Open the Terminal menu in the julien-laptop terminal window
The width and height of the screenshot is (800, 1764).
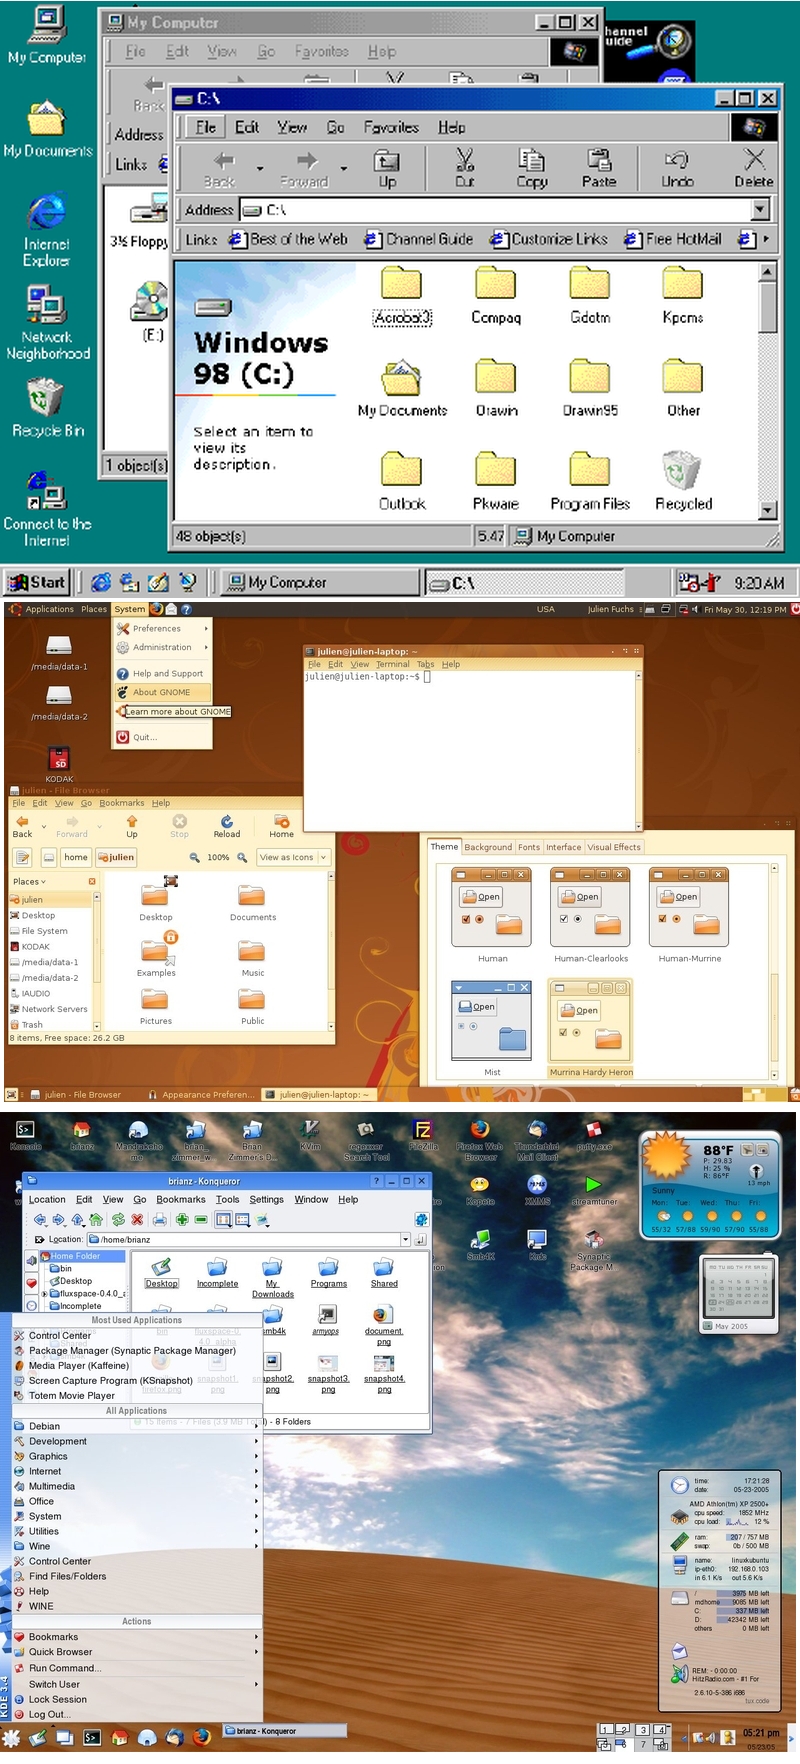[x=393, y=664]
